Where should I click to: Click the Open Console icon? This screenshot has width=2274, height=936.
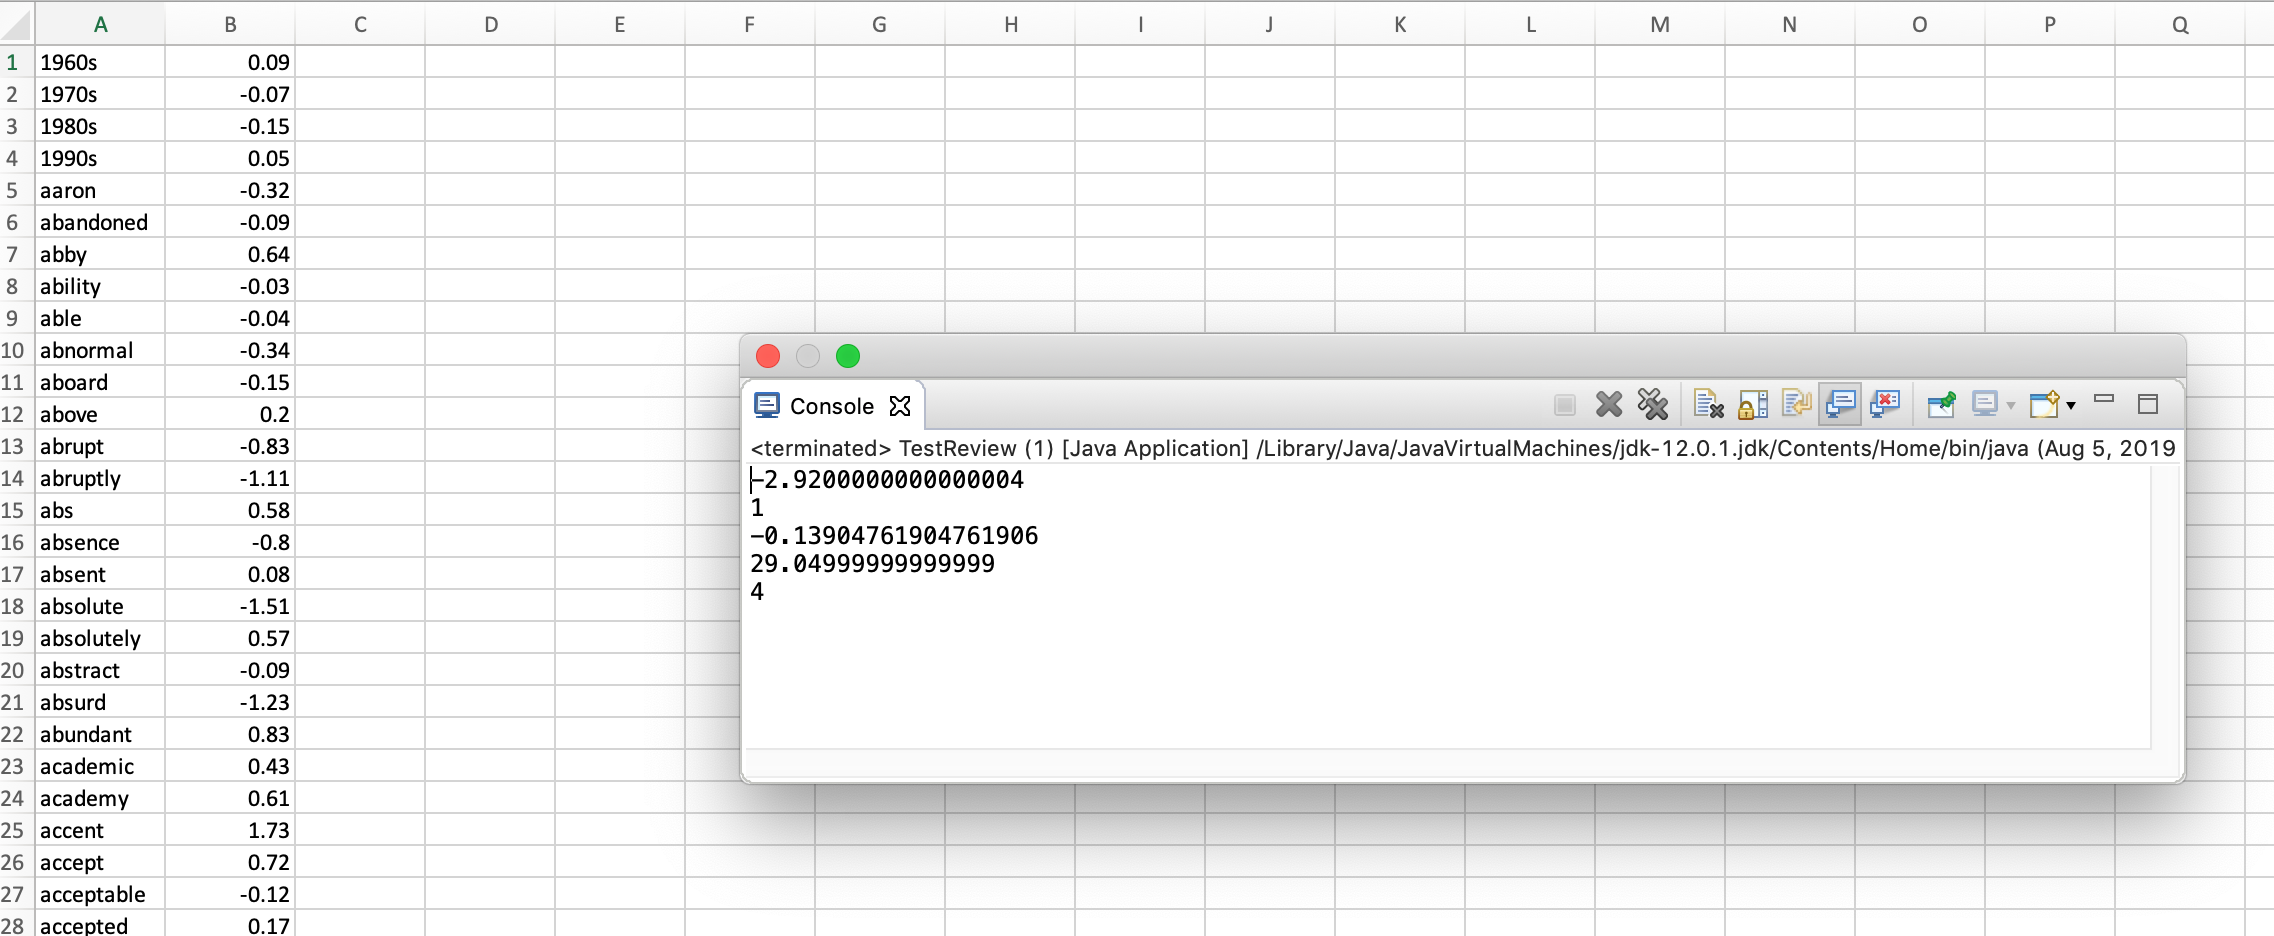pyautogui.click(x=2044, y=404)
